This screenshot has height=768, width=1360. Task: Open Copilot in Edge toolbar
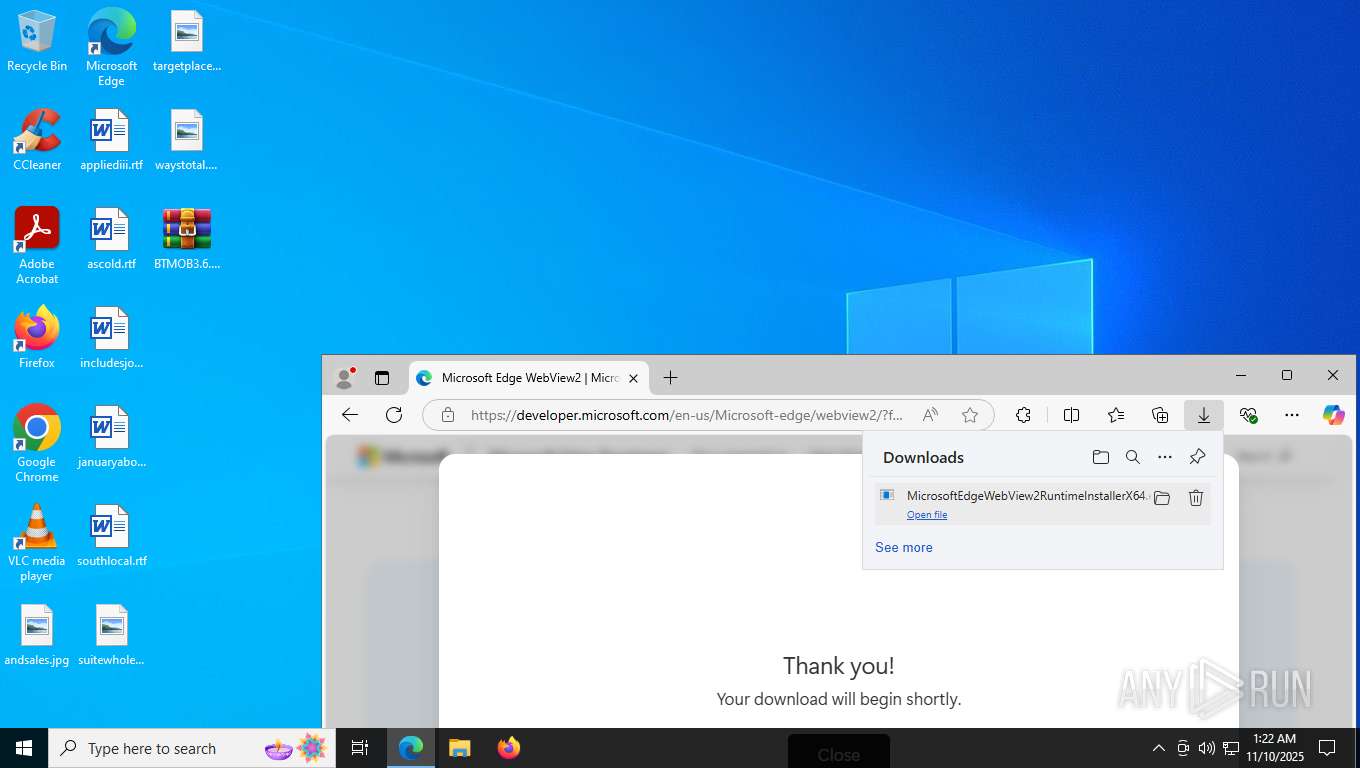(1333, 415)
